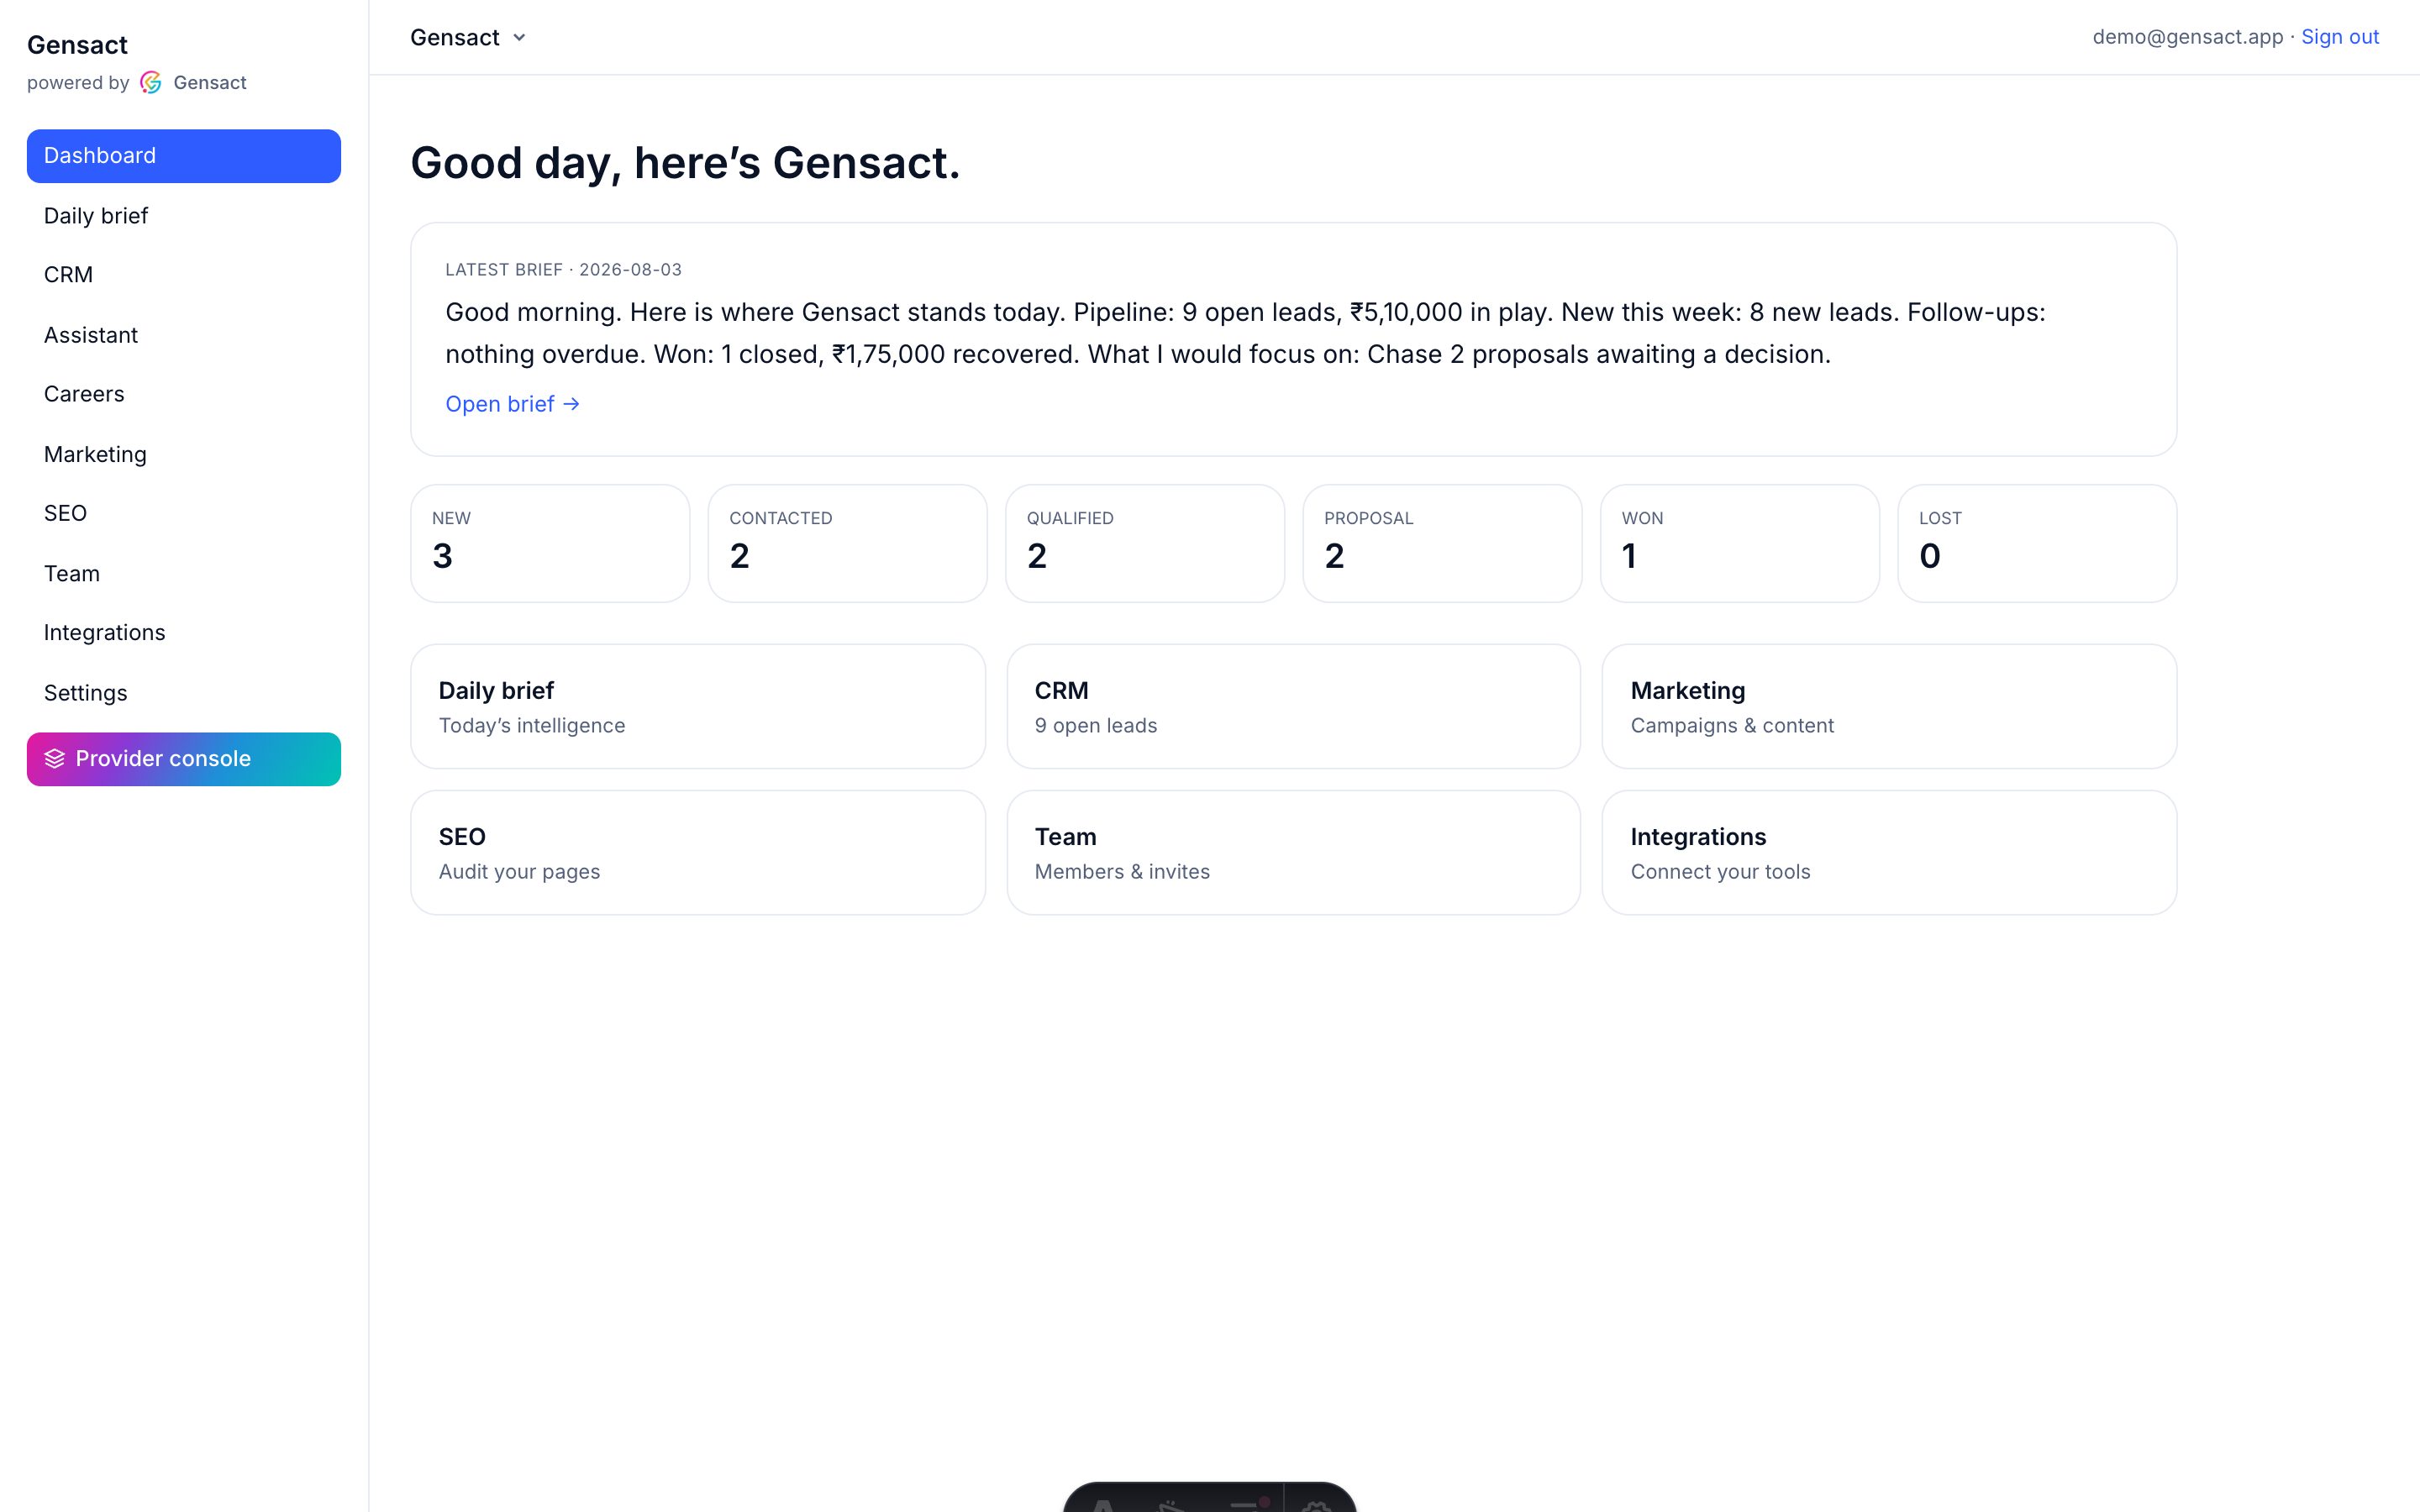Open the Gensact workspace switcher in header

[x=468, y=38]
